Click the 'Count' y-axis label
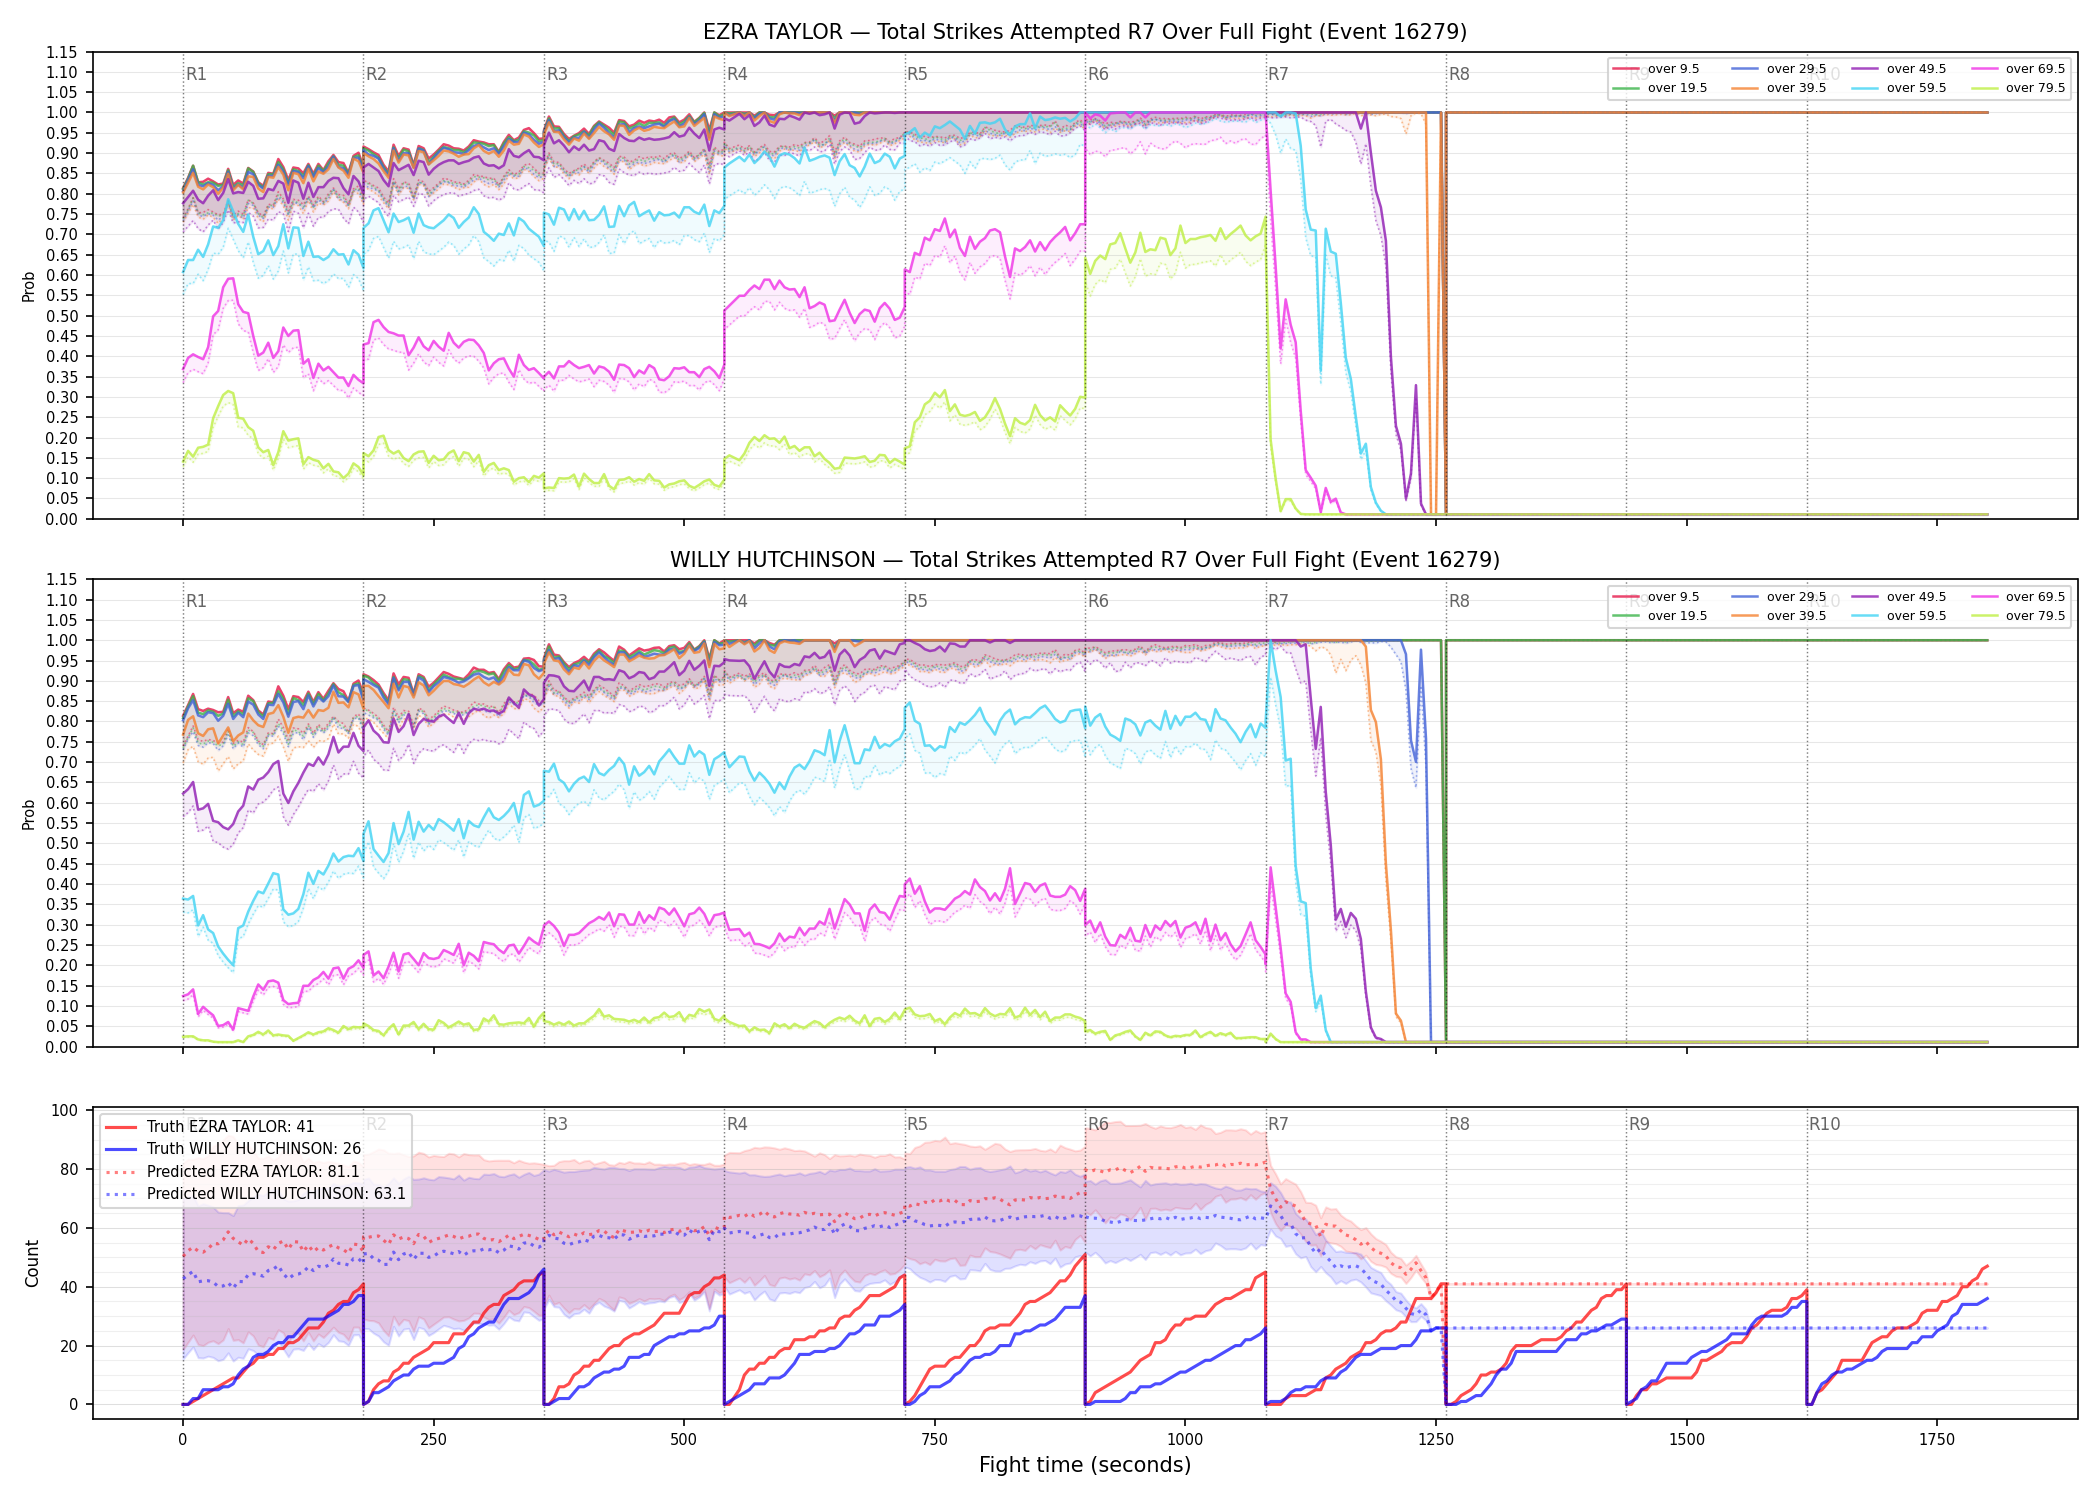Image resolution: width=2100 pixels, height=1500 pixels. tap(32, 1264)
